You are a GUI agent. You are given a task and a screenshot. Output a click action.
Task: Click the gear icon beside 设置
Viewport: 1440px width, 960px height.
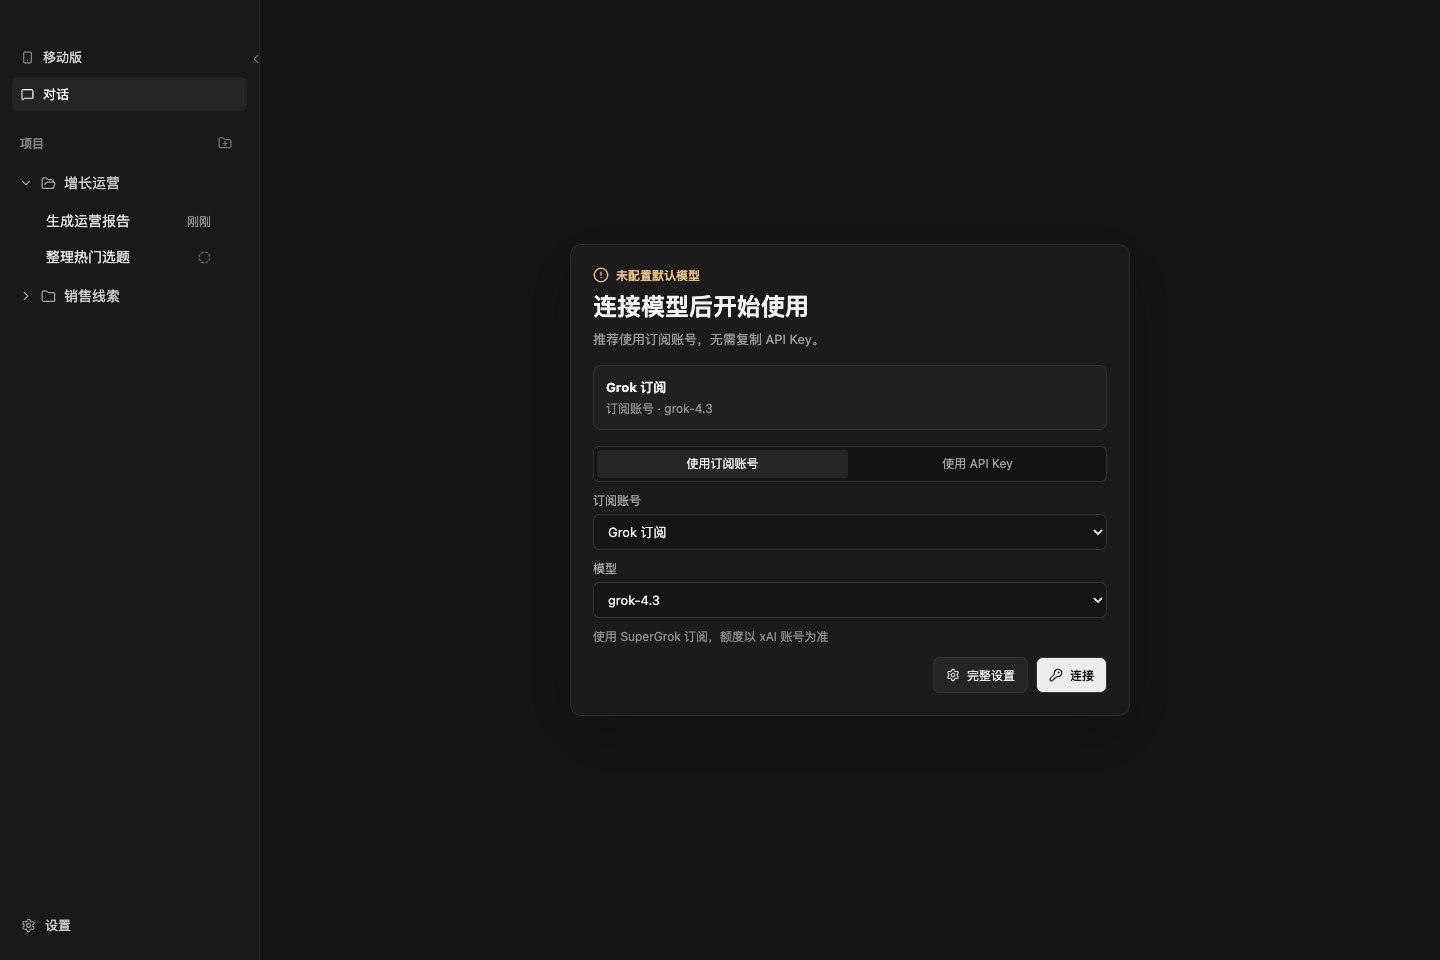pyautogui.click(x=28, y=925)
